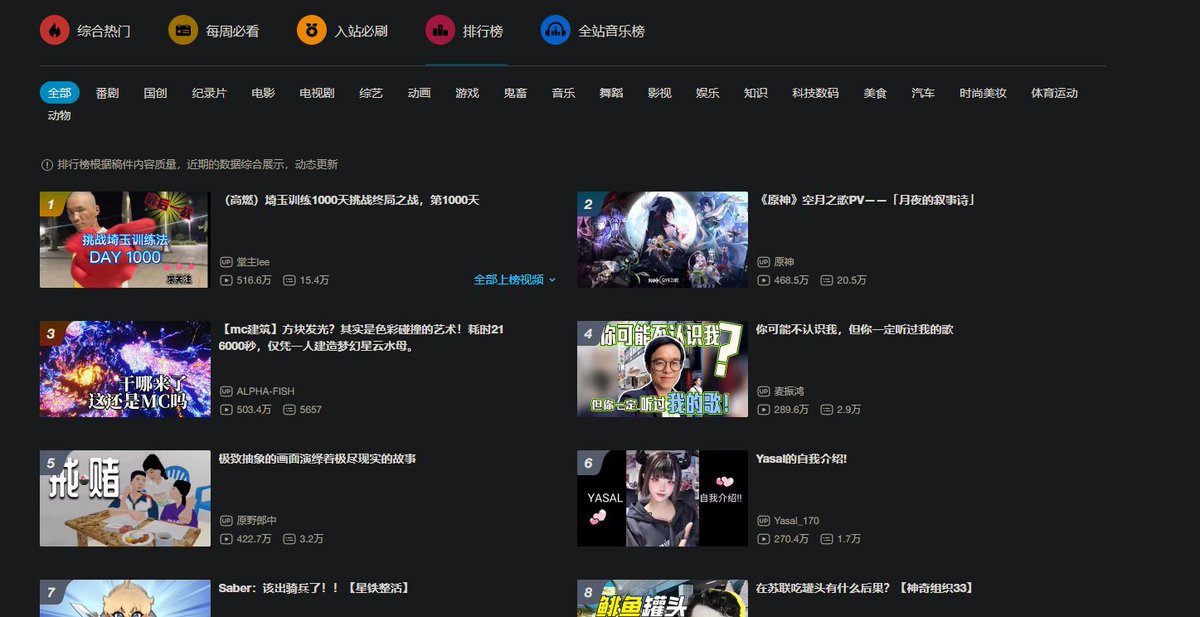Click the play-count icon beside 289.6万
Viewport: 1200px width, 617px height.
764,410
